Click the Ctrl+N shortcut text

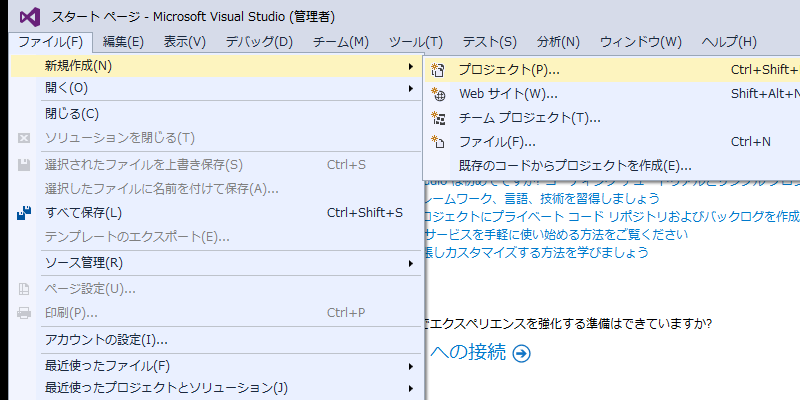point(751,141)
